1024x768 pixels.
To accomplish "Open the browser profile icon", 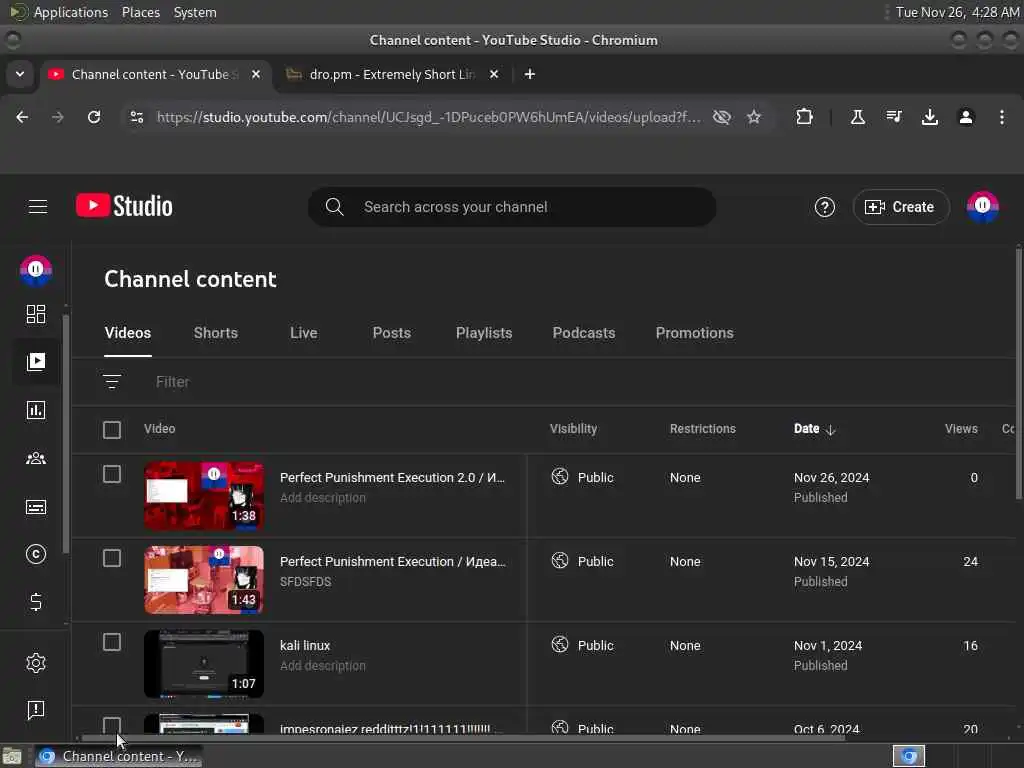I will [966, 117].
